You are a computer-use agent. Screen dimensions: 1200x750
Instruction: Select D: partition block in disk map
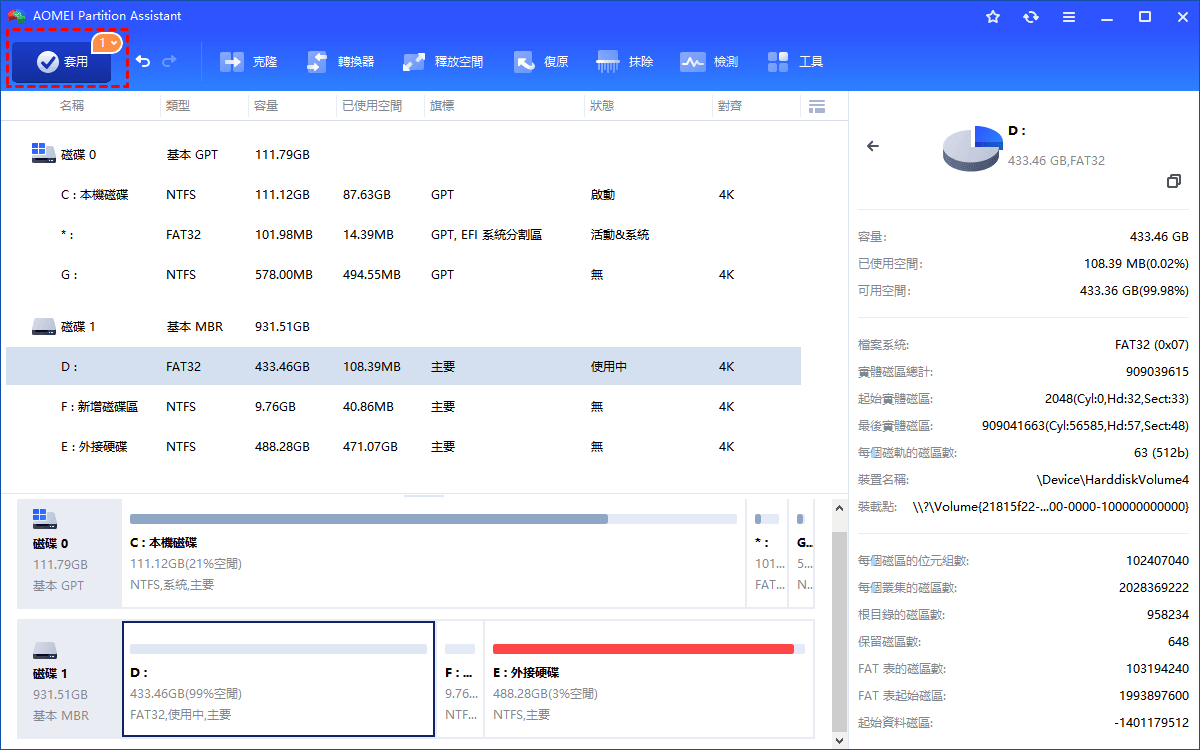278,679
